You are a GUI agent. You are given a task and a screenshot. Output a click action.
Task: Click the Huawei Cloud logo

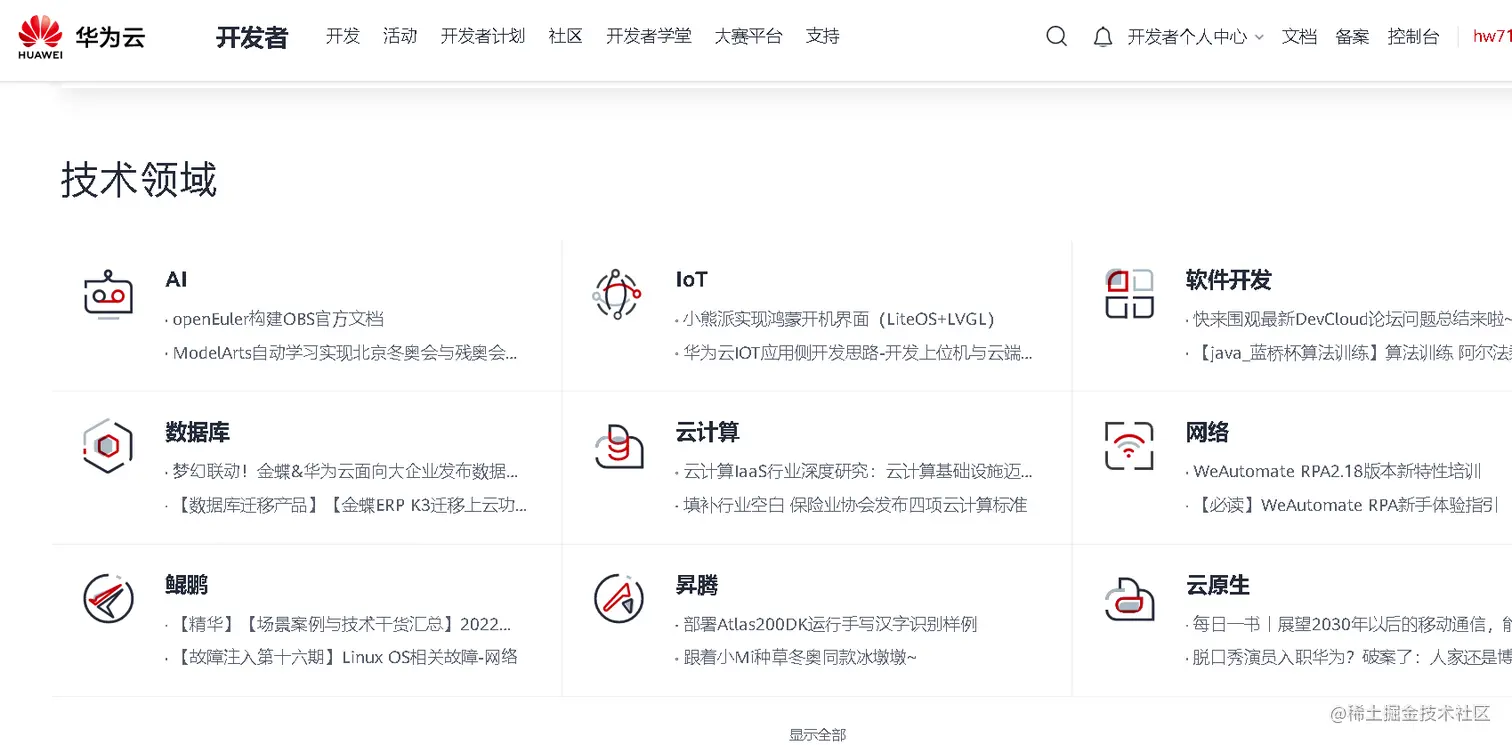81,38
